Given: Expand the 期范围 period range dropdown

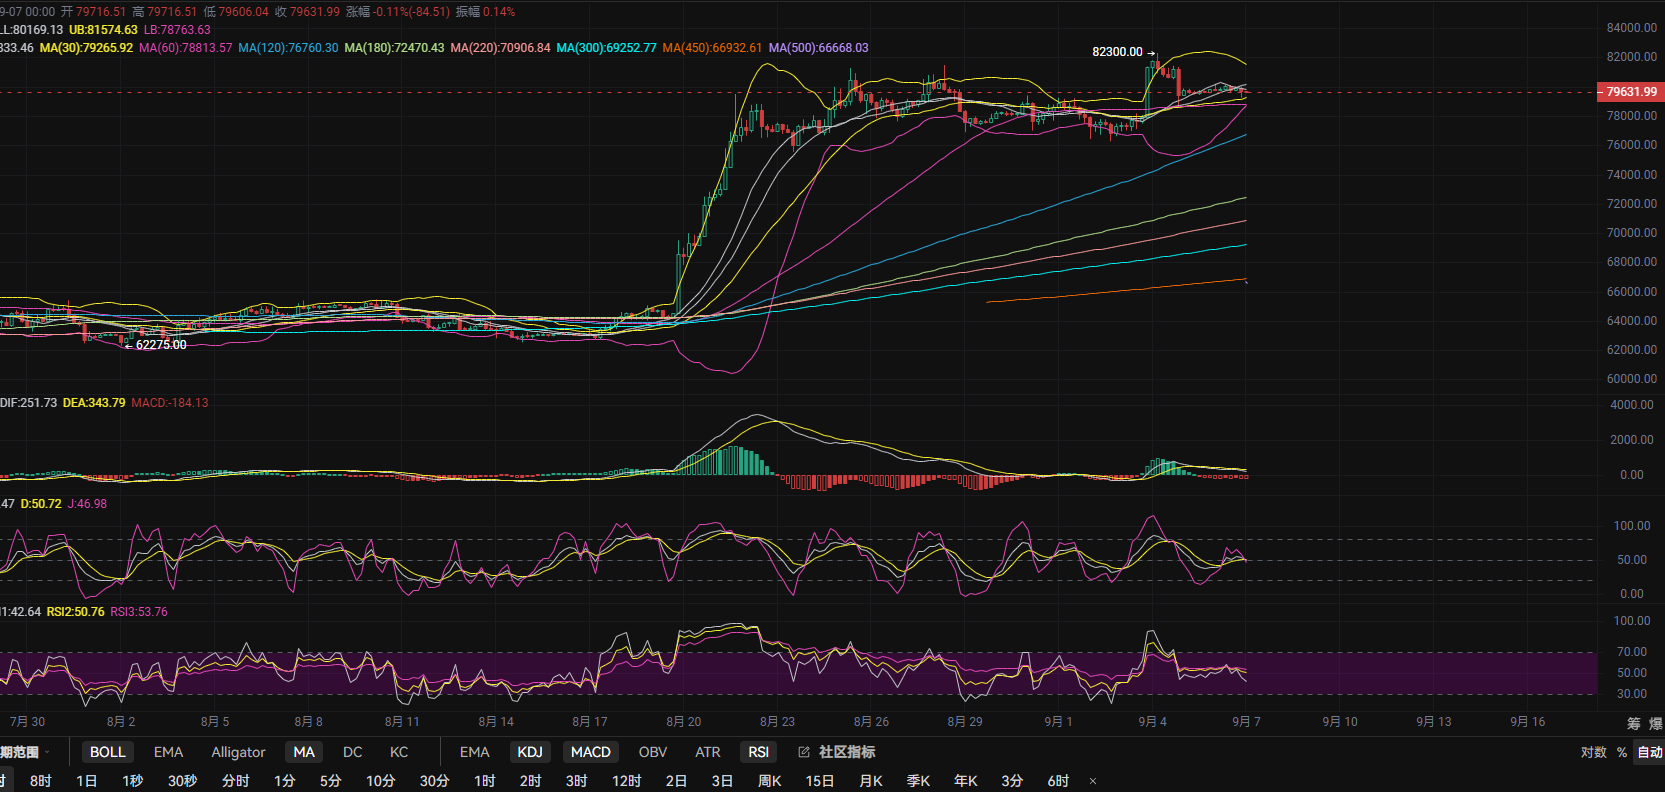Looking at the screenshot, I should tap(24, 752).
